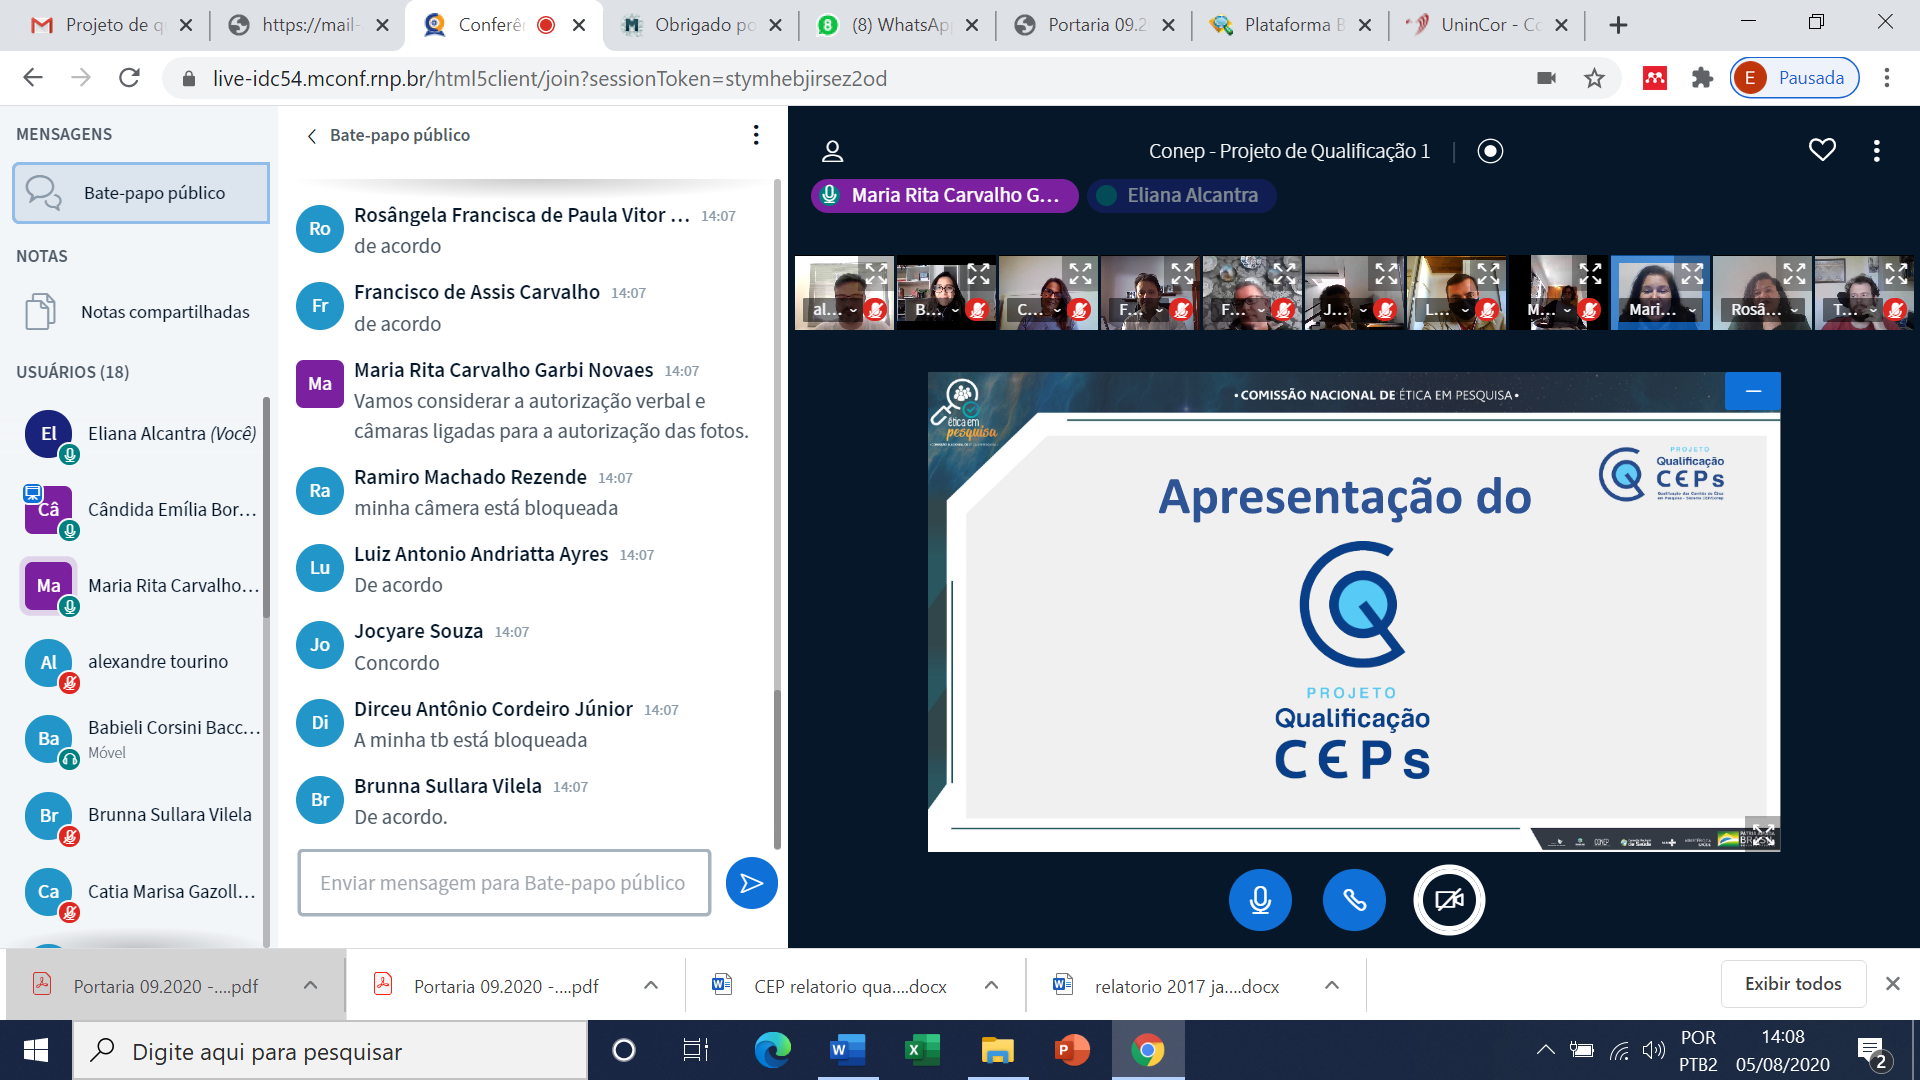Expand fullscreen on the Rosâ... webcam
The width and height of the screenshot is (1920, 1080).
point(1794,273)
